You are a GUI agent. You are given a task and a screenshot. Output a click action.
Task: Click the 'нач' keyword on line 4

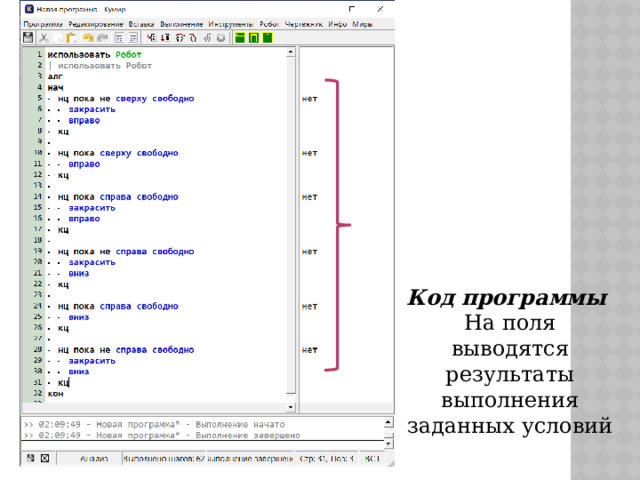(55, 87)
